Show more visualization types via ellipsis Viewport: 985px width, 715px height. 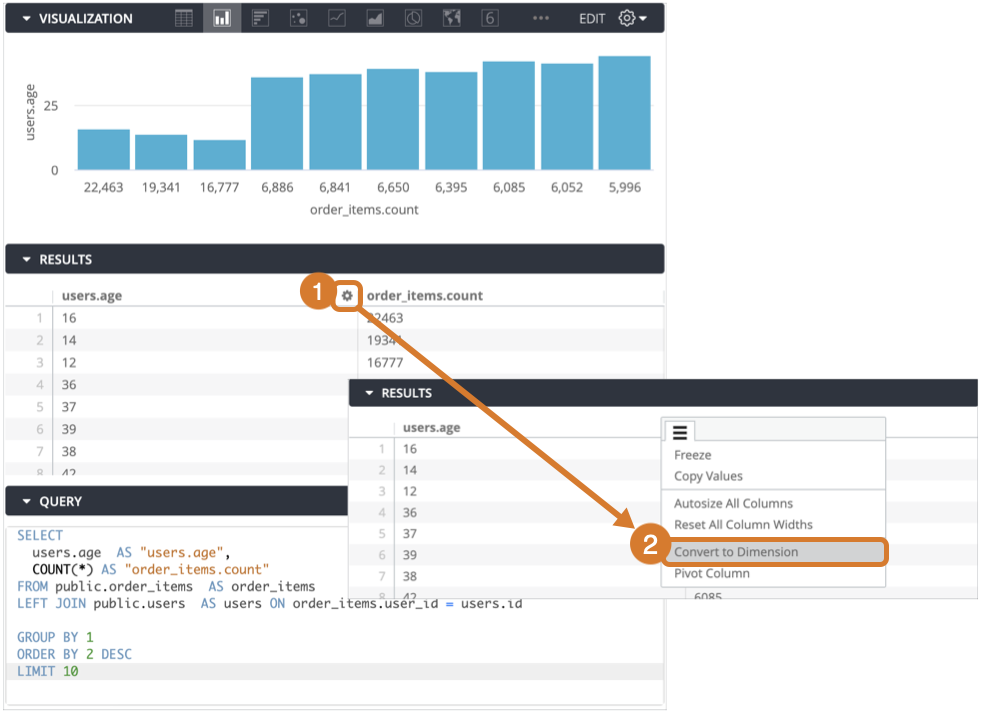[x=541, y=18]
